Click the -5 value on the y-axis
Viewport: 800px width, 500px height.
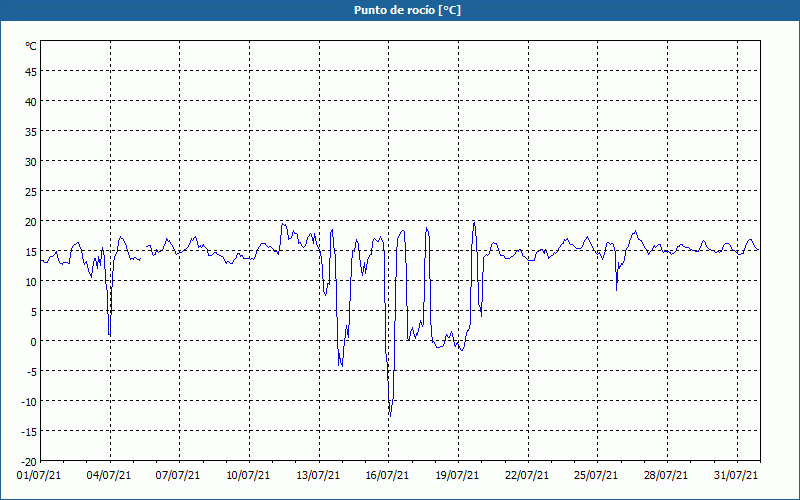coord(31,371)
